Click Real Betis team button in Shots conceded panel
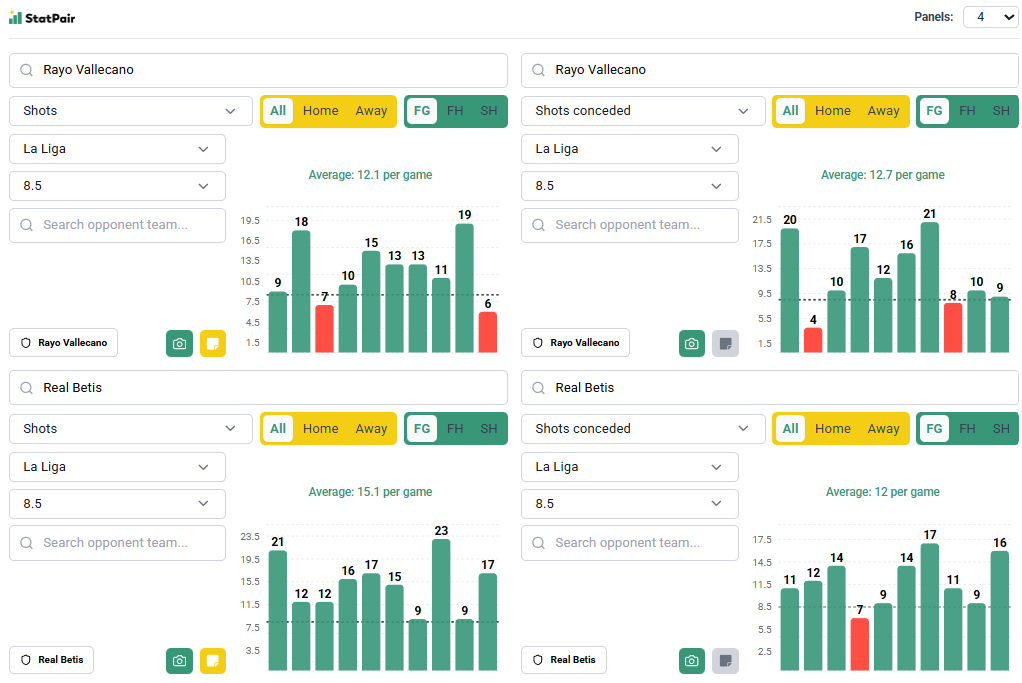This screenshot has height=683, width=1022. pos(564,660)
